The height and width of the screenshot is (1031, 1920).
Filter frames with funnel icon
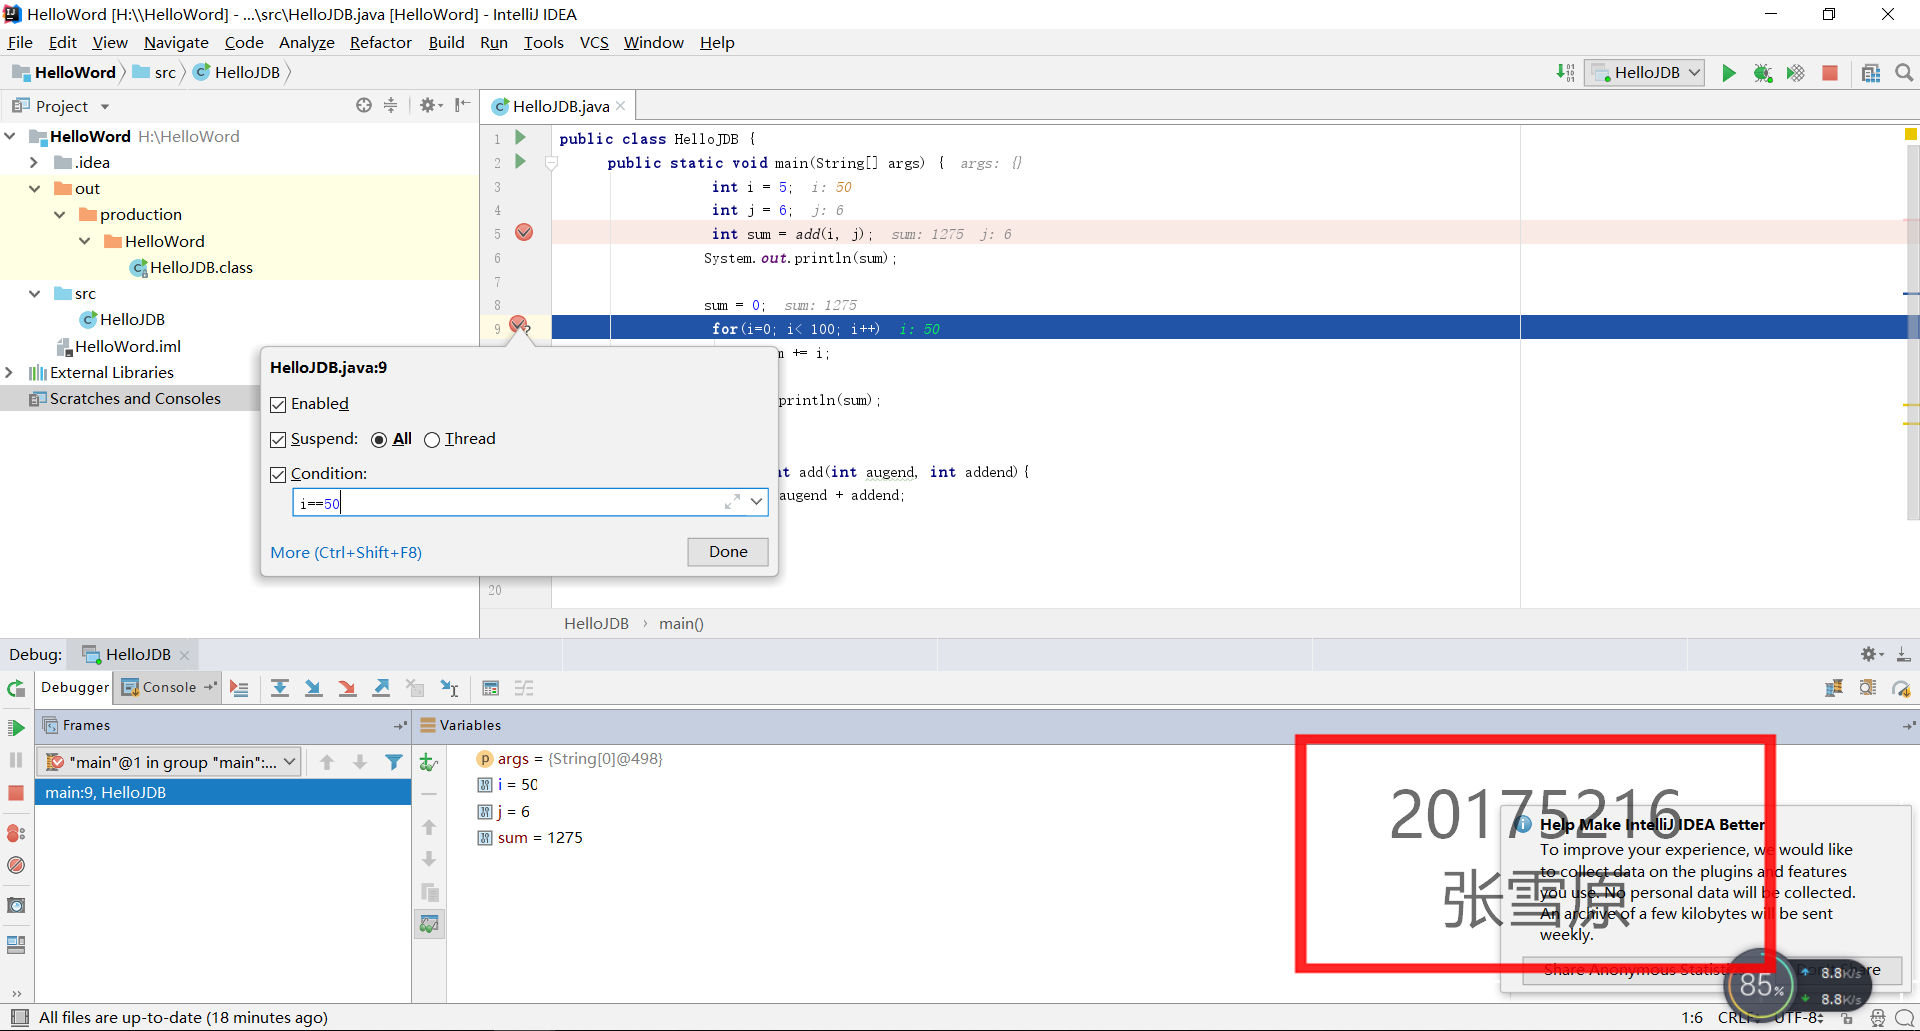tap(394, 762)
